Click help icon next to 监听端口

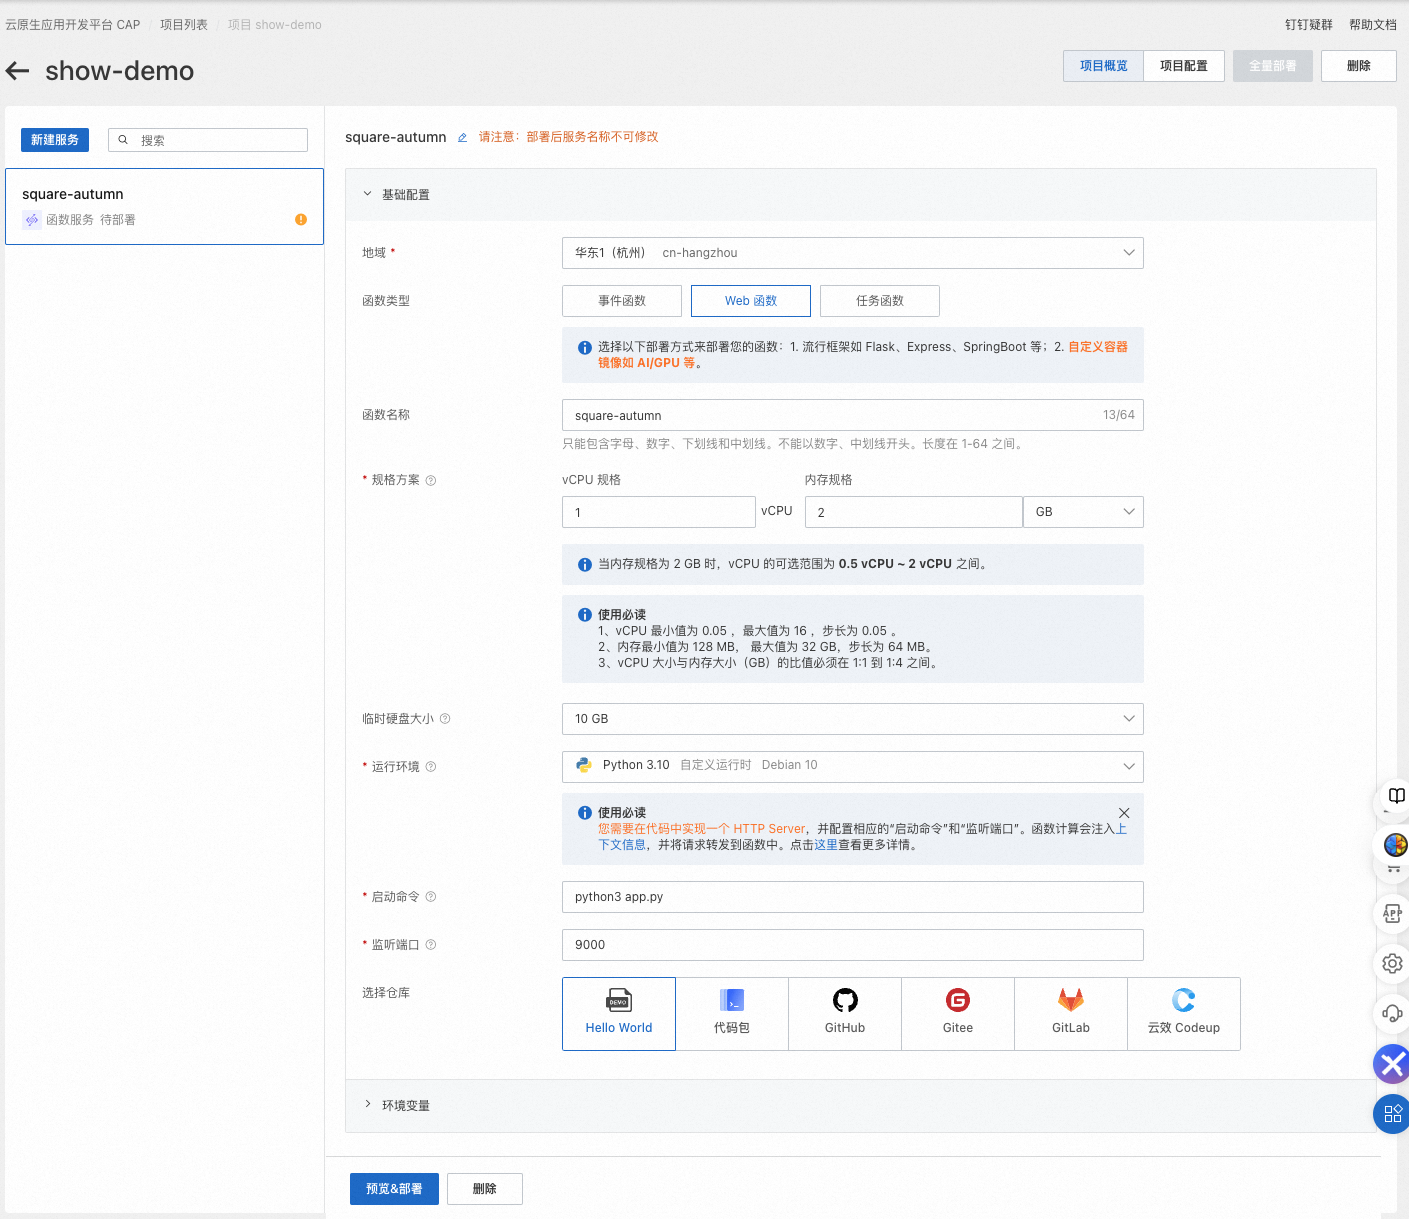[431, 945]
